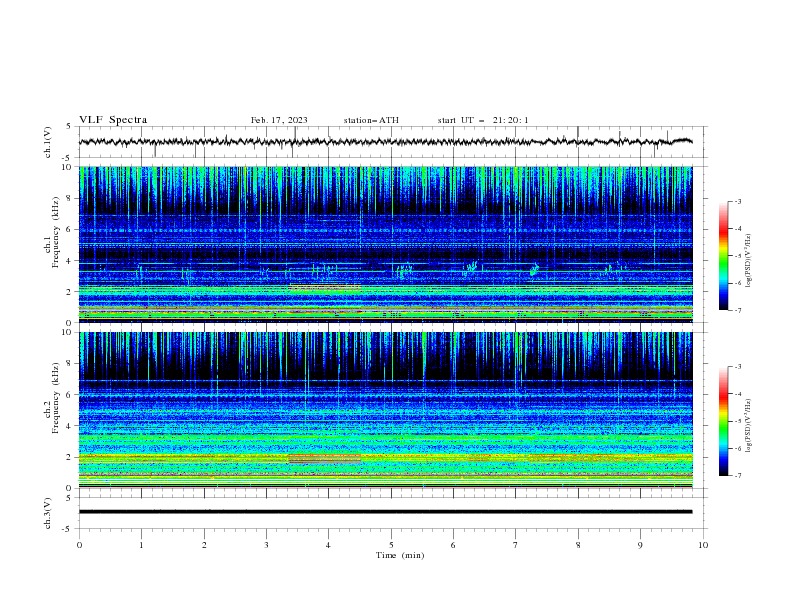Select the date text "Feb. 17, 2023"
The width and height of the screenshot is (792, 612).
(279, 120)
